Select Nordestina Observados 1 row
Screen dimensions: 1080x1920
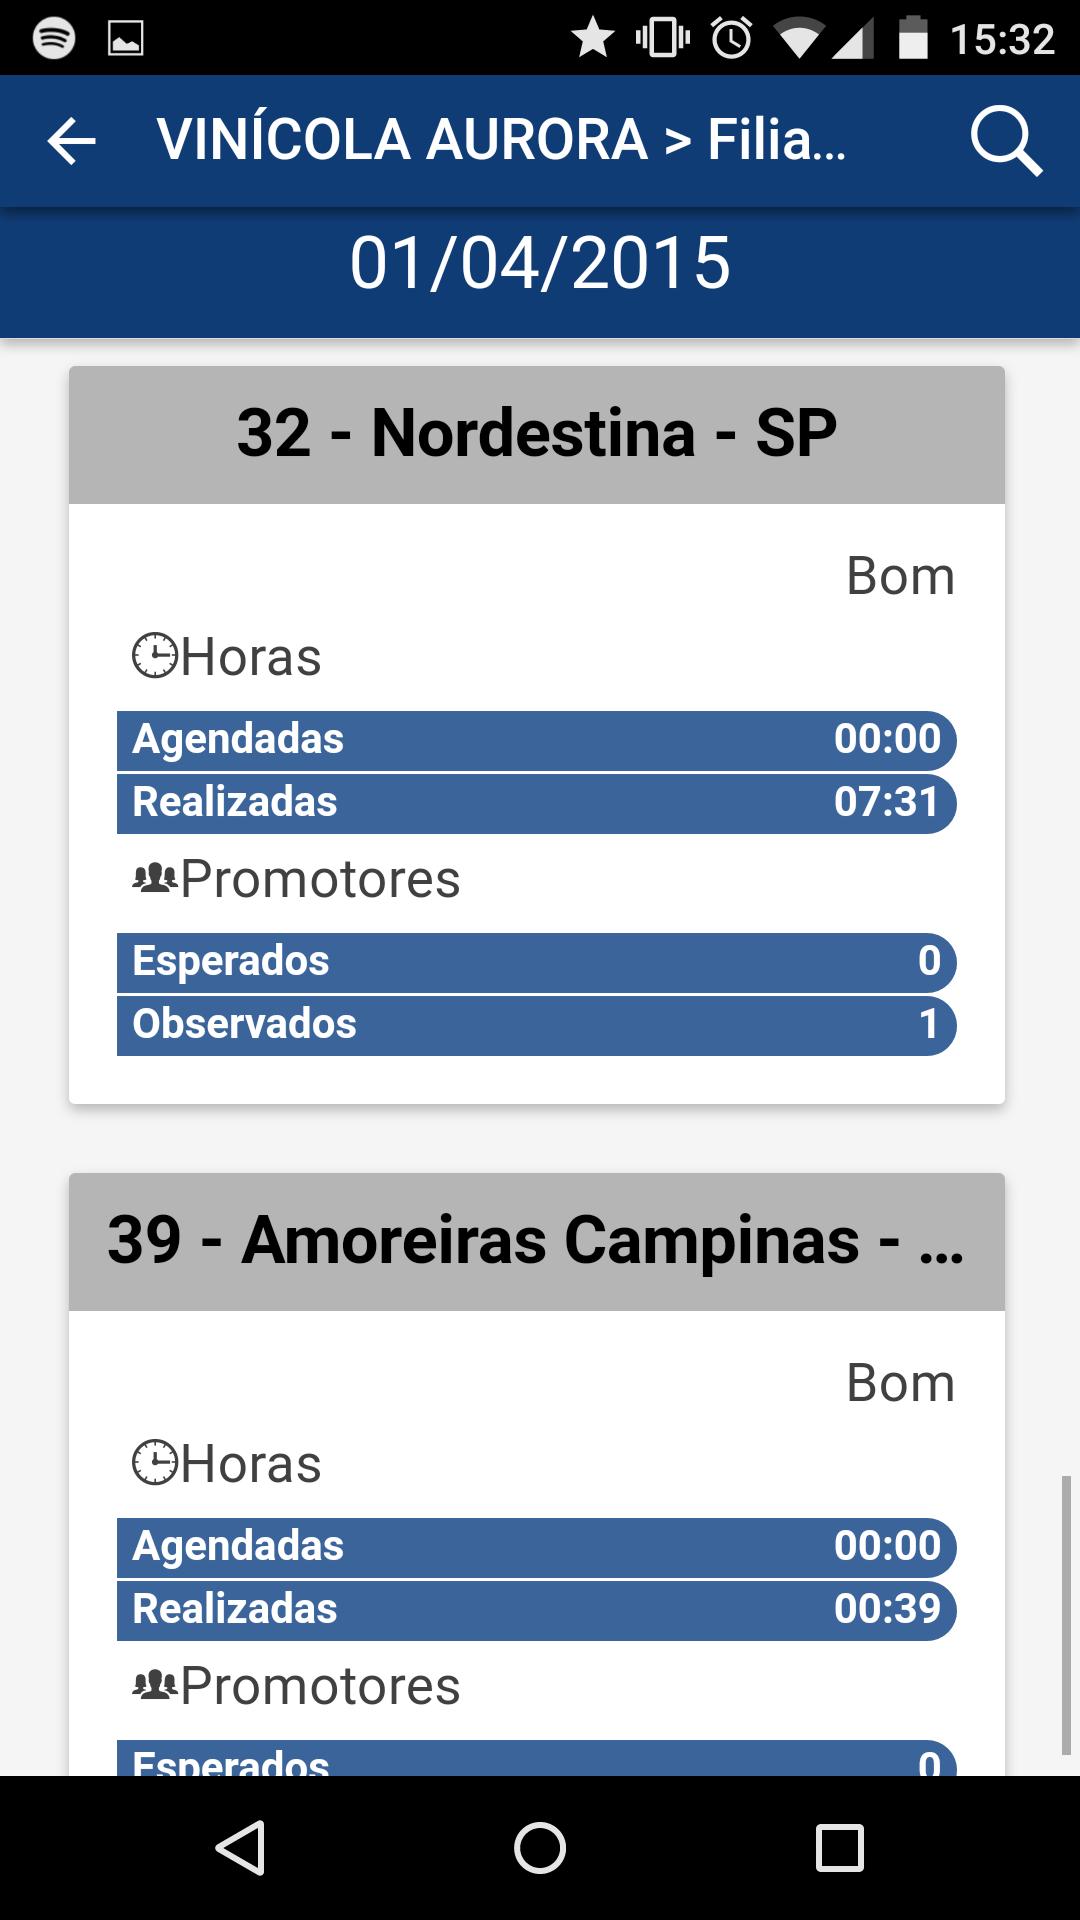click(537, 1025)
